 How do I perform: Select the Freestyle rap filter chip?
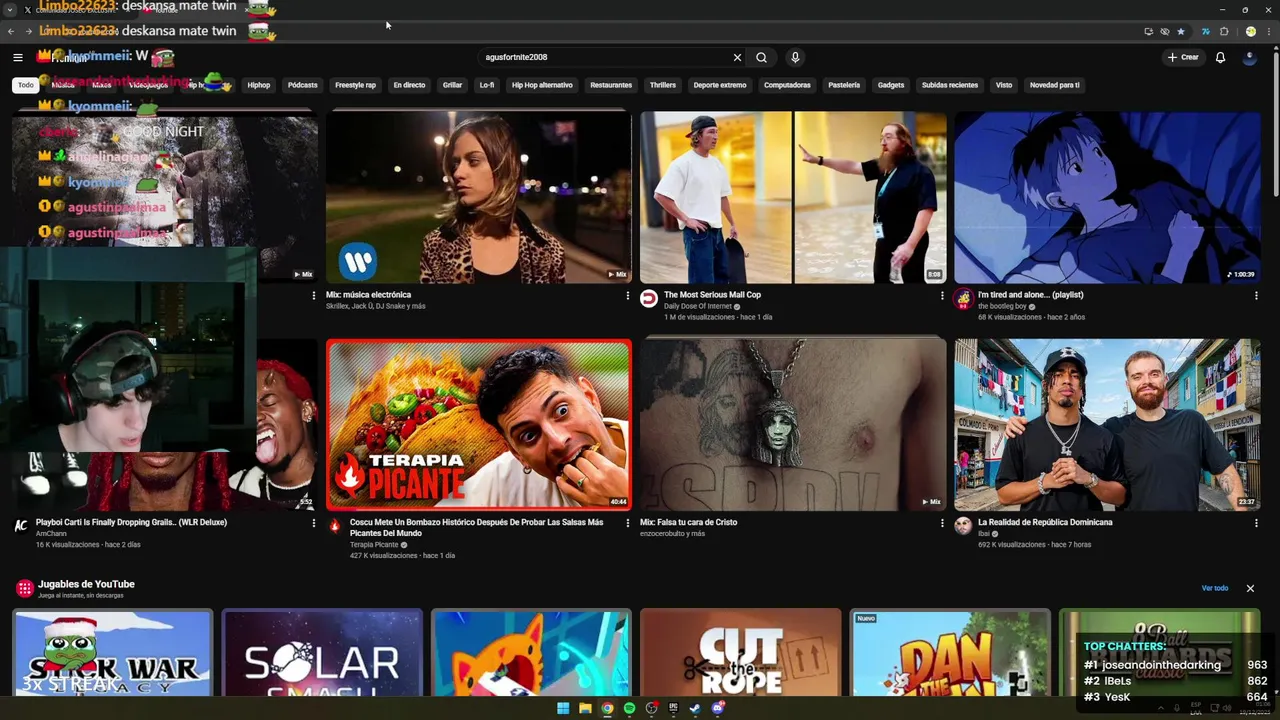tap(356, 85)
